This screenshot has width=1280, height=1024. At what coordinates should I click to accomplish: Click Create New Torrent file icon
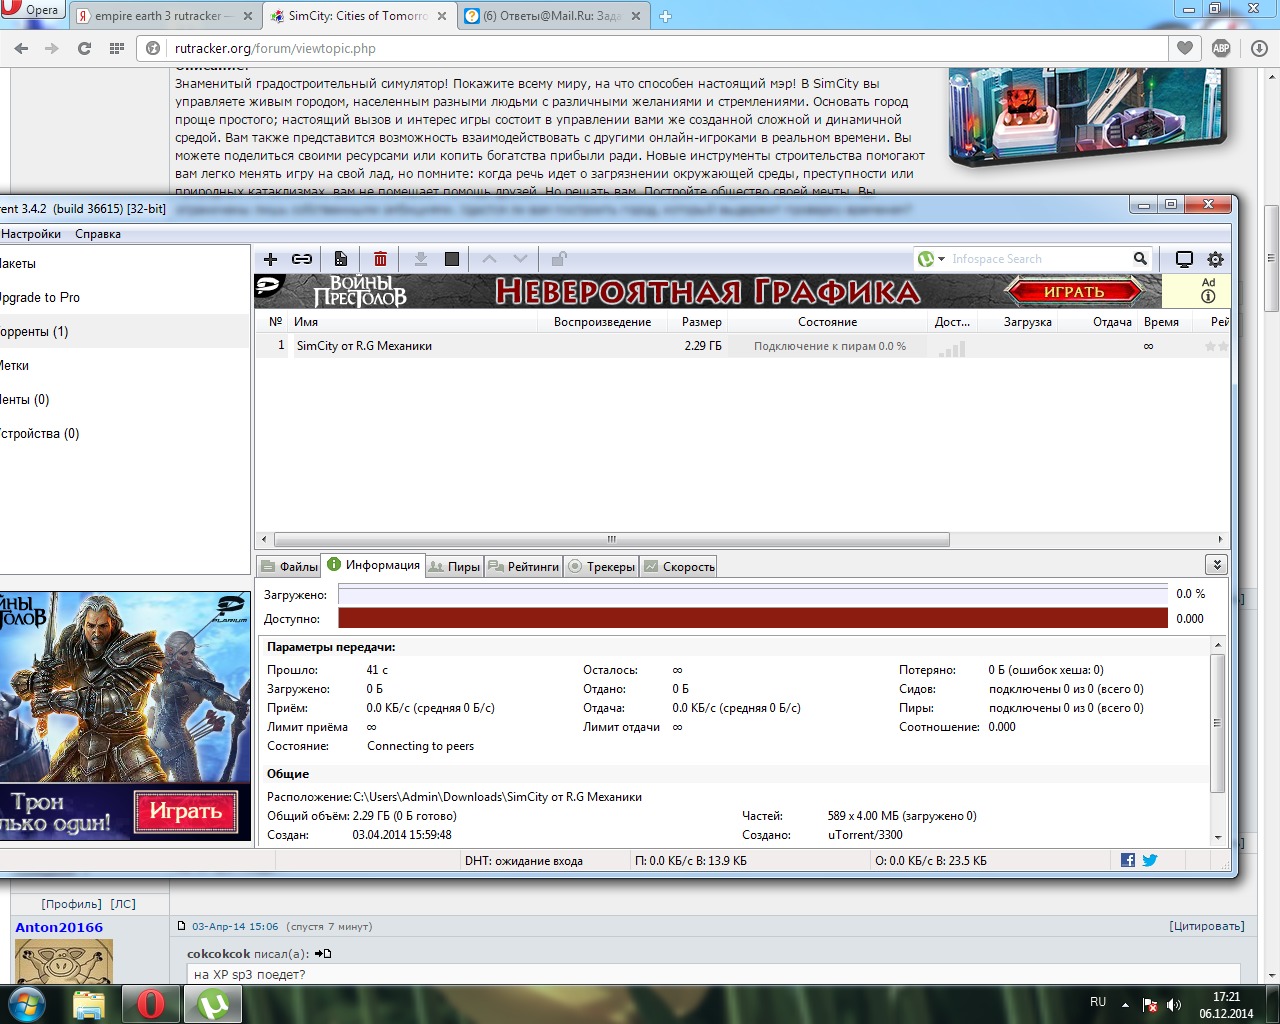[341, 259]
